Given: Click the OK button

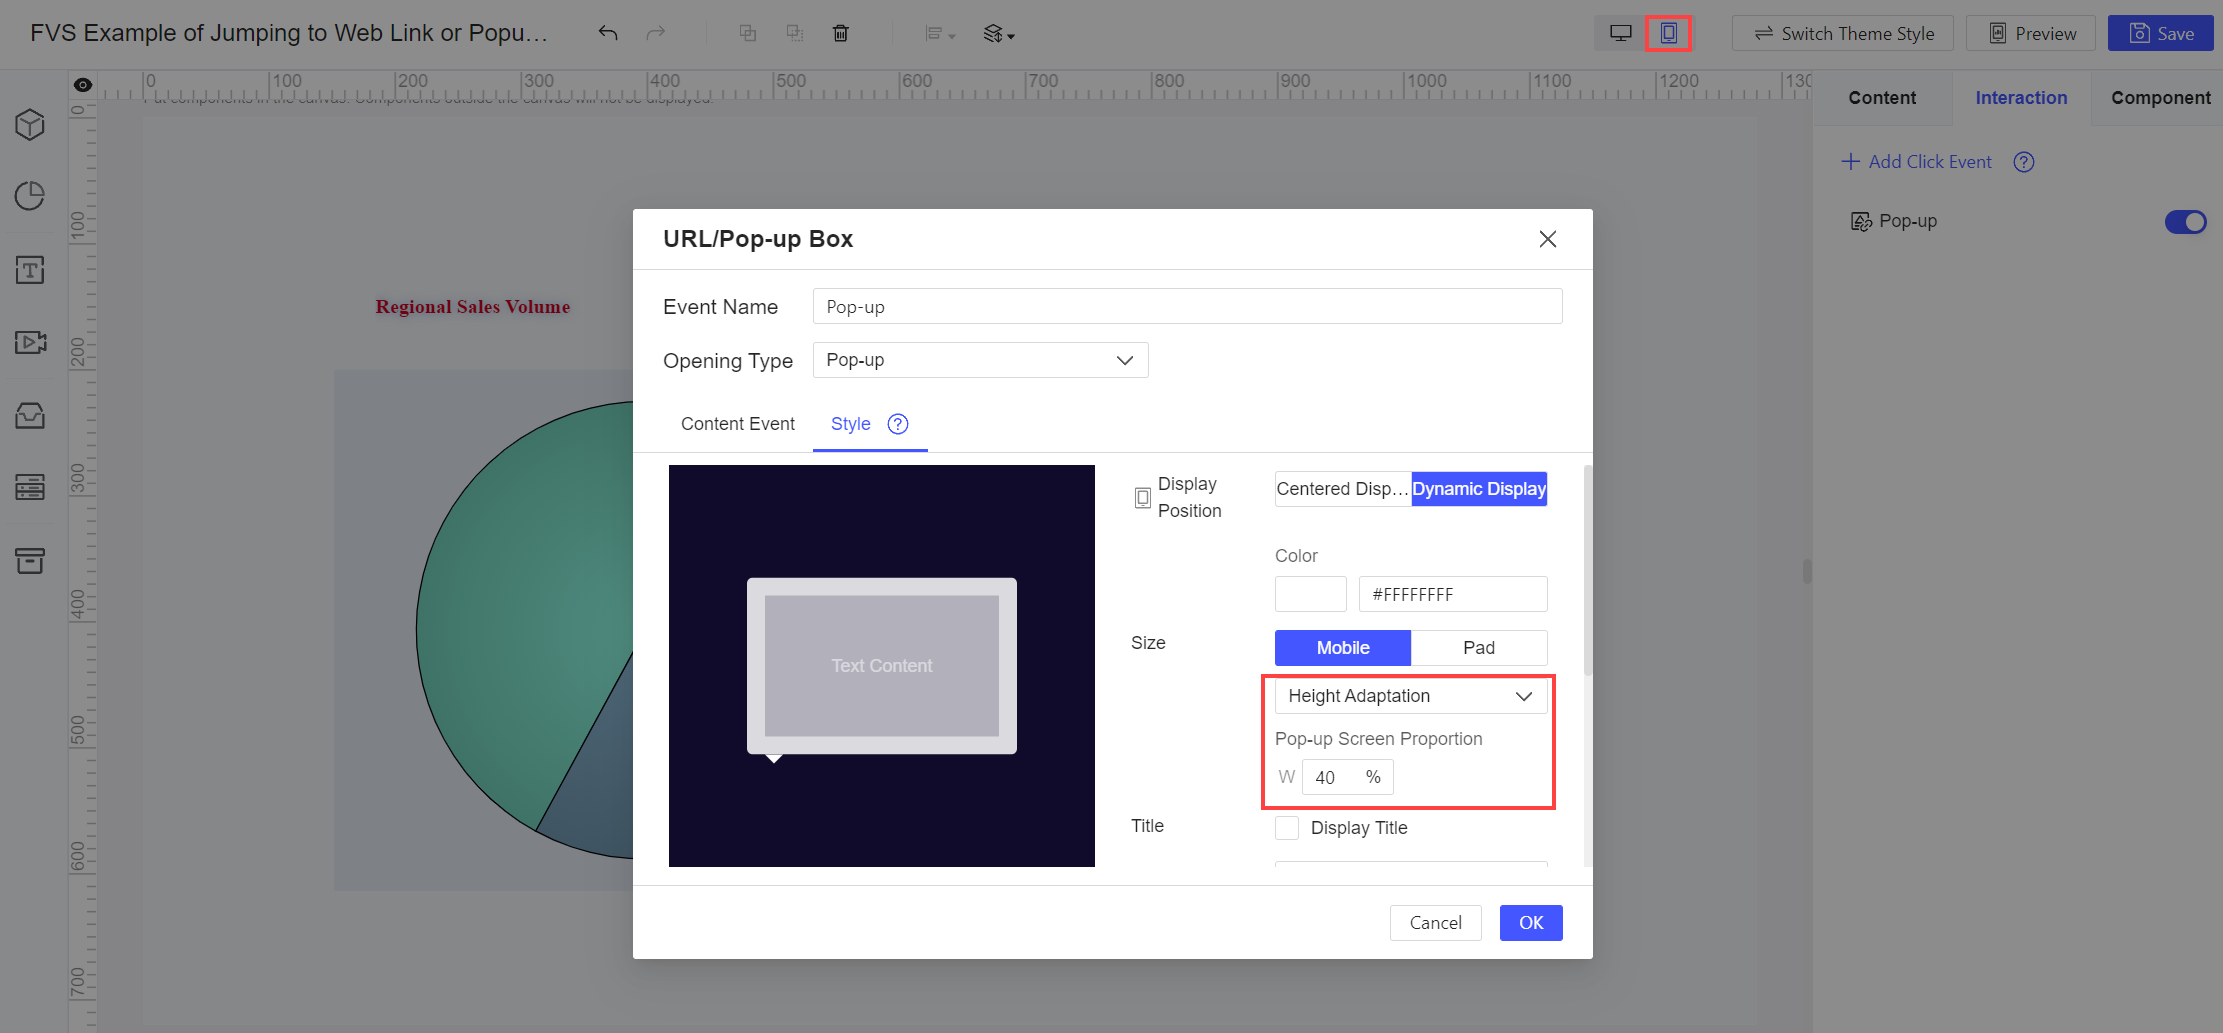Looking at the screenshot, I should pyautogui.click(x=1531, y=923).
